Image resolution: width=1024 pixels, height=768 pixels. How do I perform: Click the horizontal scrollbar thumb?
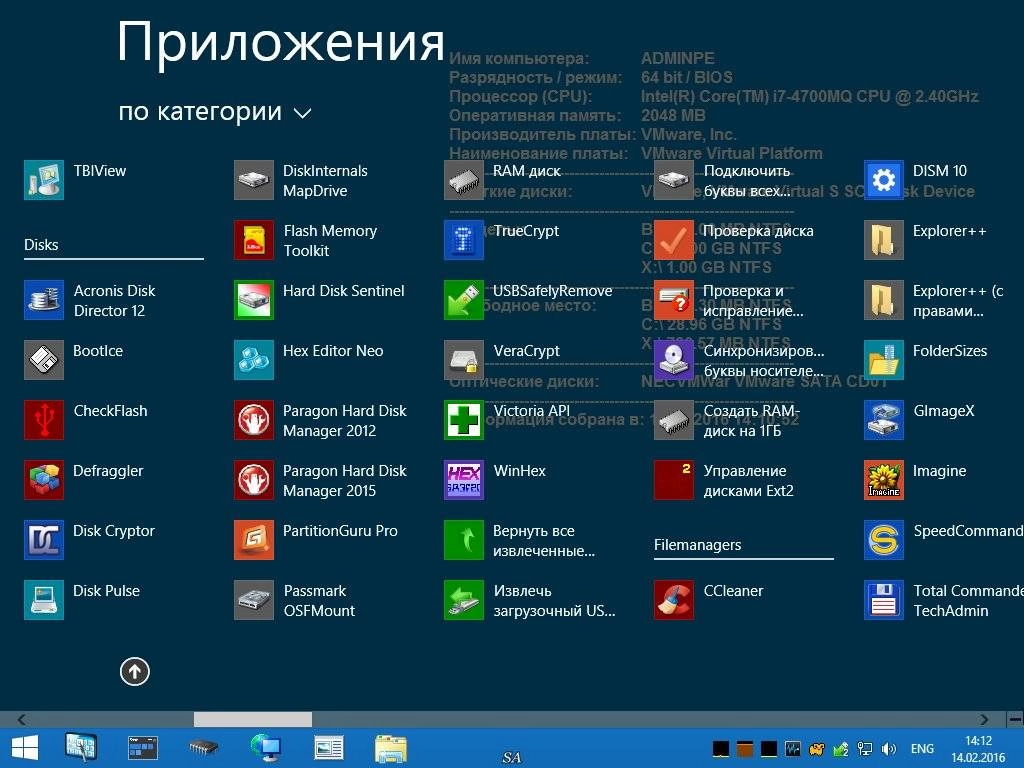pos(253,720)
